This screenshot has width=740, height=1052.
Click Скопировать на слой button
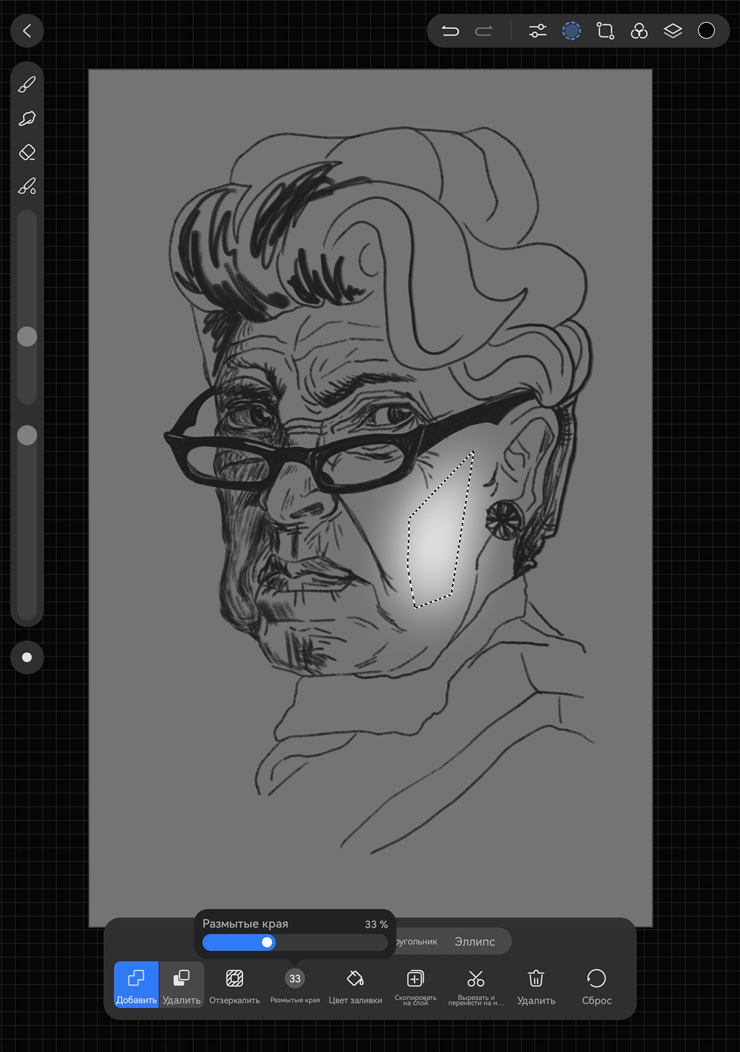click(415, 984)
